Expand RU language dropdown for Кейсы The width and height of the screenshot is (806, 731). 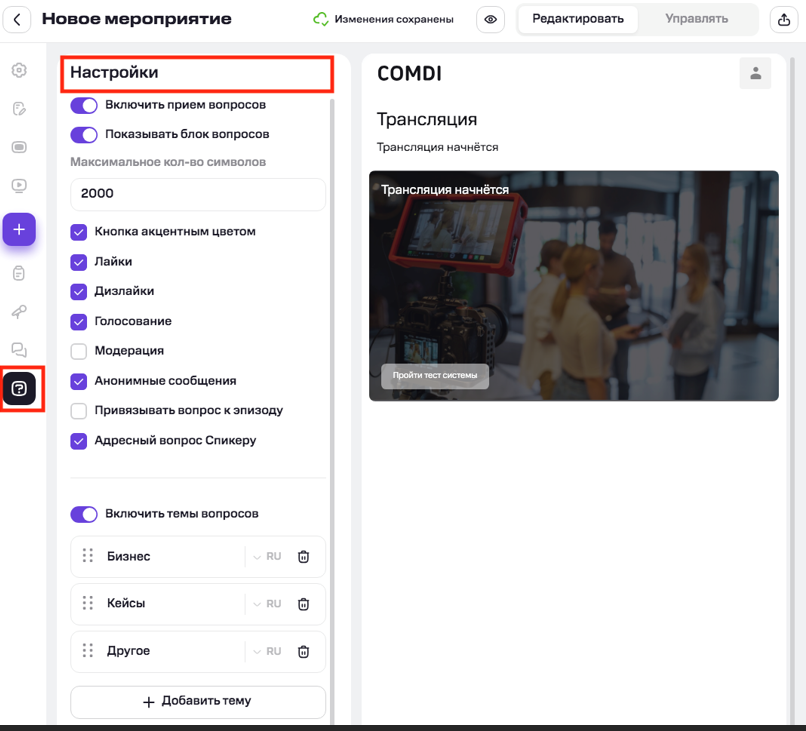point(266,604)
